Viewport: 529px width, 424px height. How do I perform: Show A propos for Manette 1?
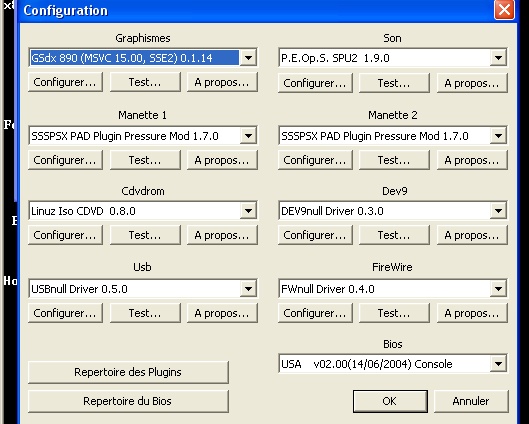[222, 160]
